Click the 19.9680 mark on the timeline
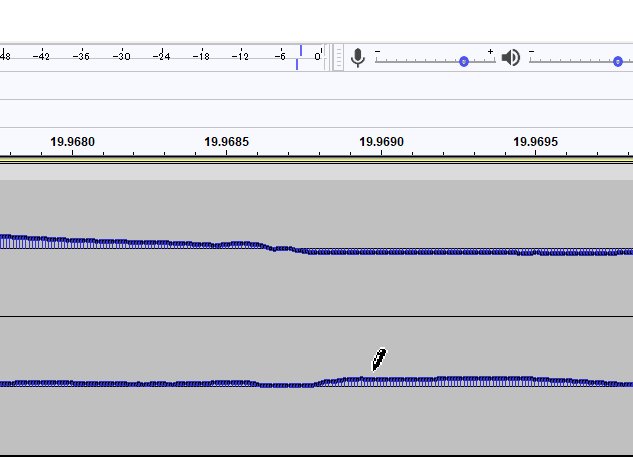 click(73, 142)
